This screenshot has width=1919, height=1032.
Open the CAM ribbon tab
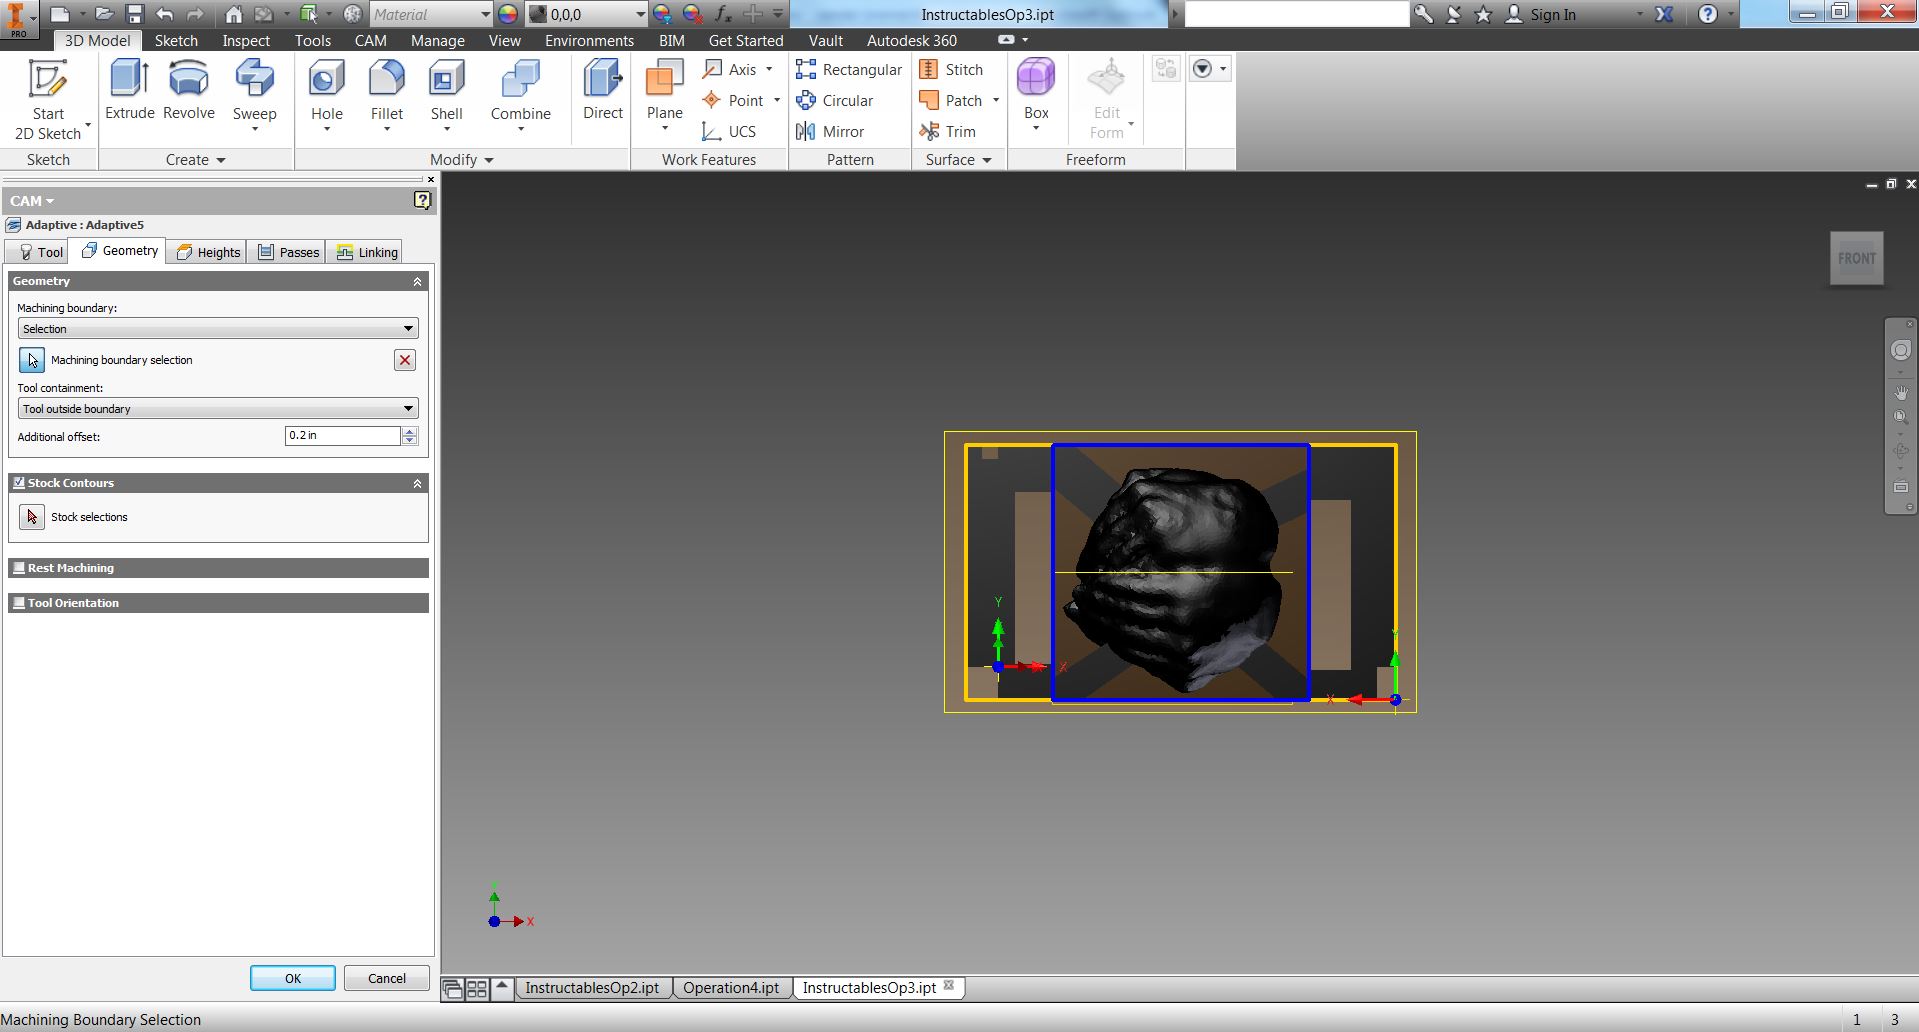(x=370, y=41)
